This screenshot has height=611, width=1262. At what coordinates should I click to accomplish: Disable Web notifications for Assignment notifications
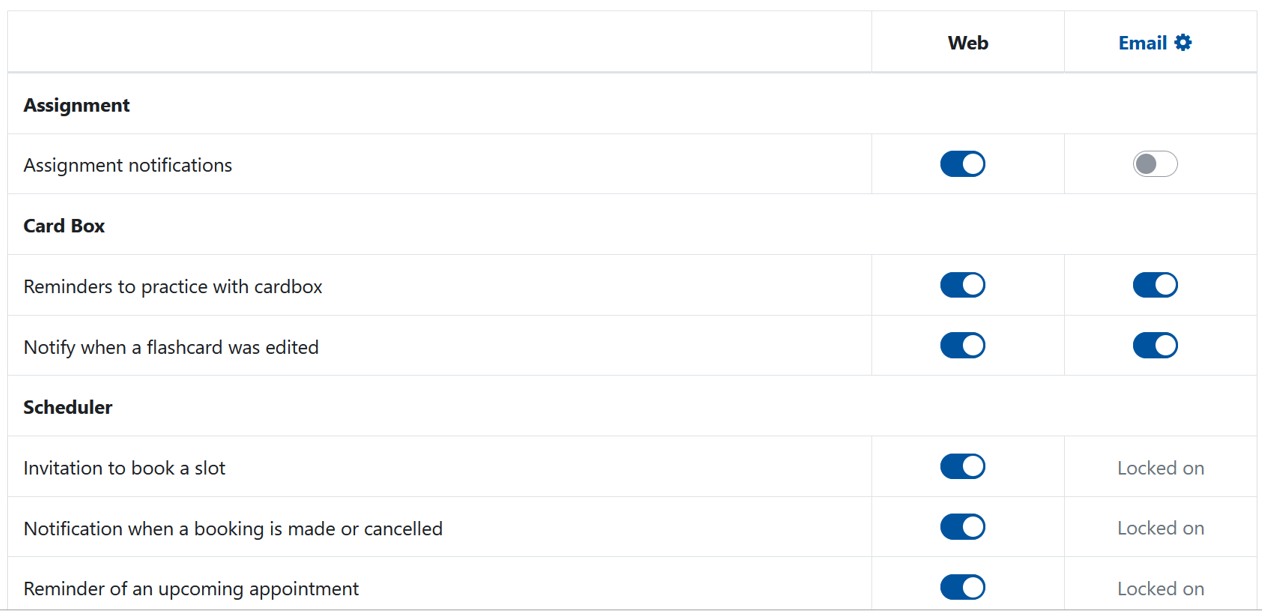click(x=962, y=163)
